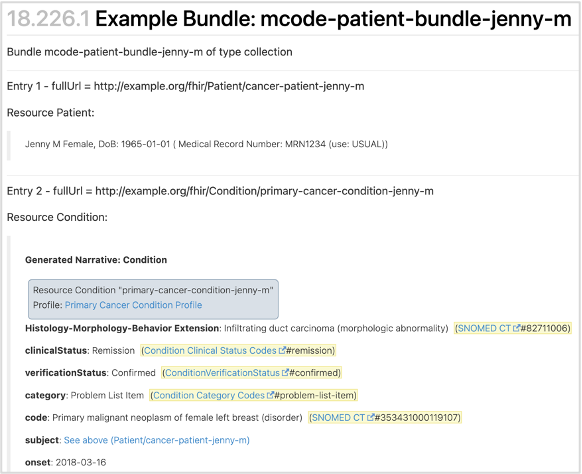Open Condition Clinical Status Codes link
Viewport: 582px width, 474px height.
coord(210,351)
